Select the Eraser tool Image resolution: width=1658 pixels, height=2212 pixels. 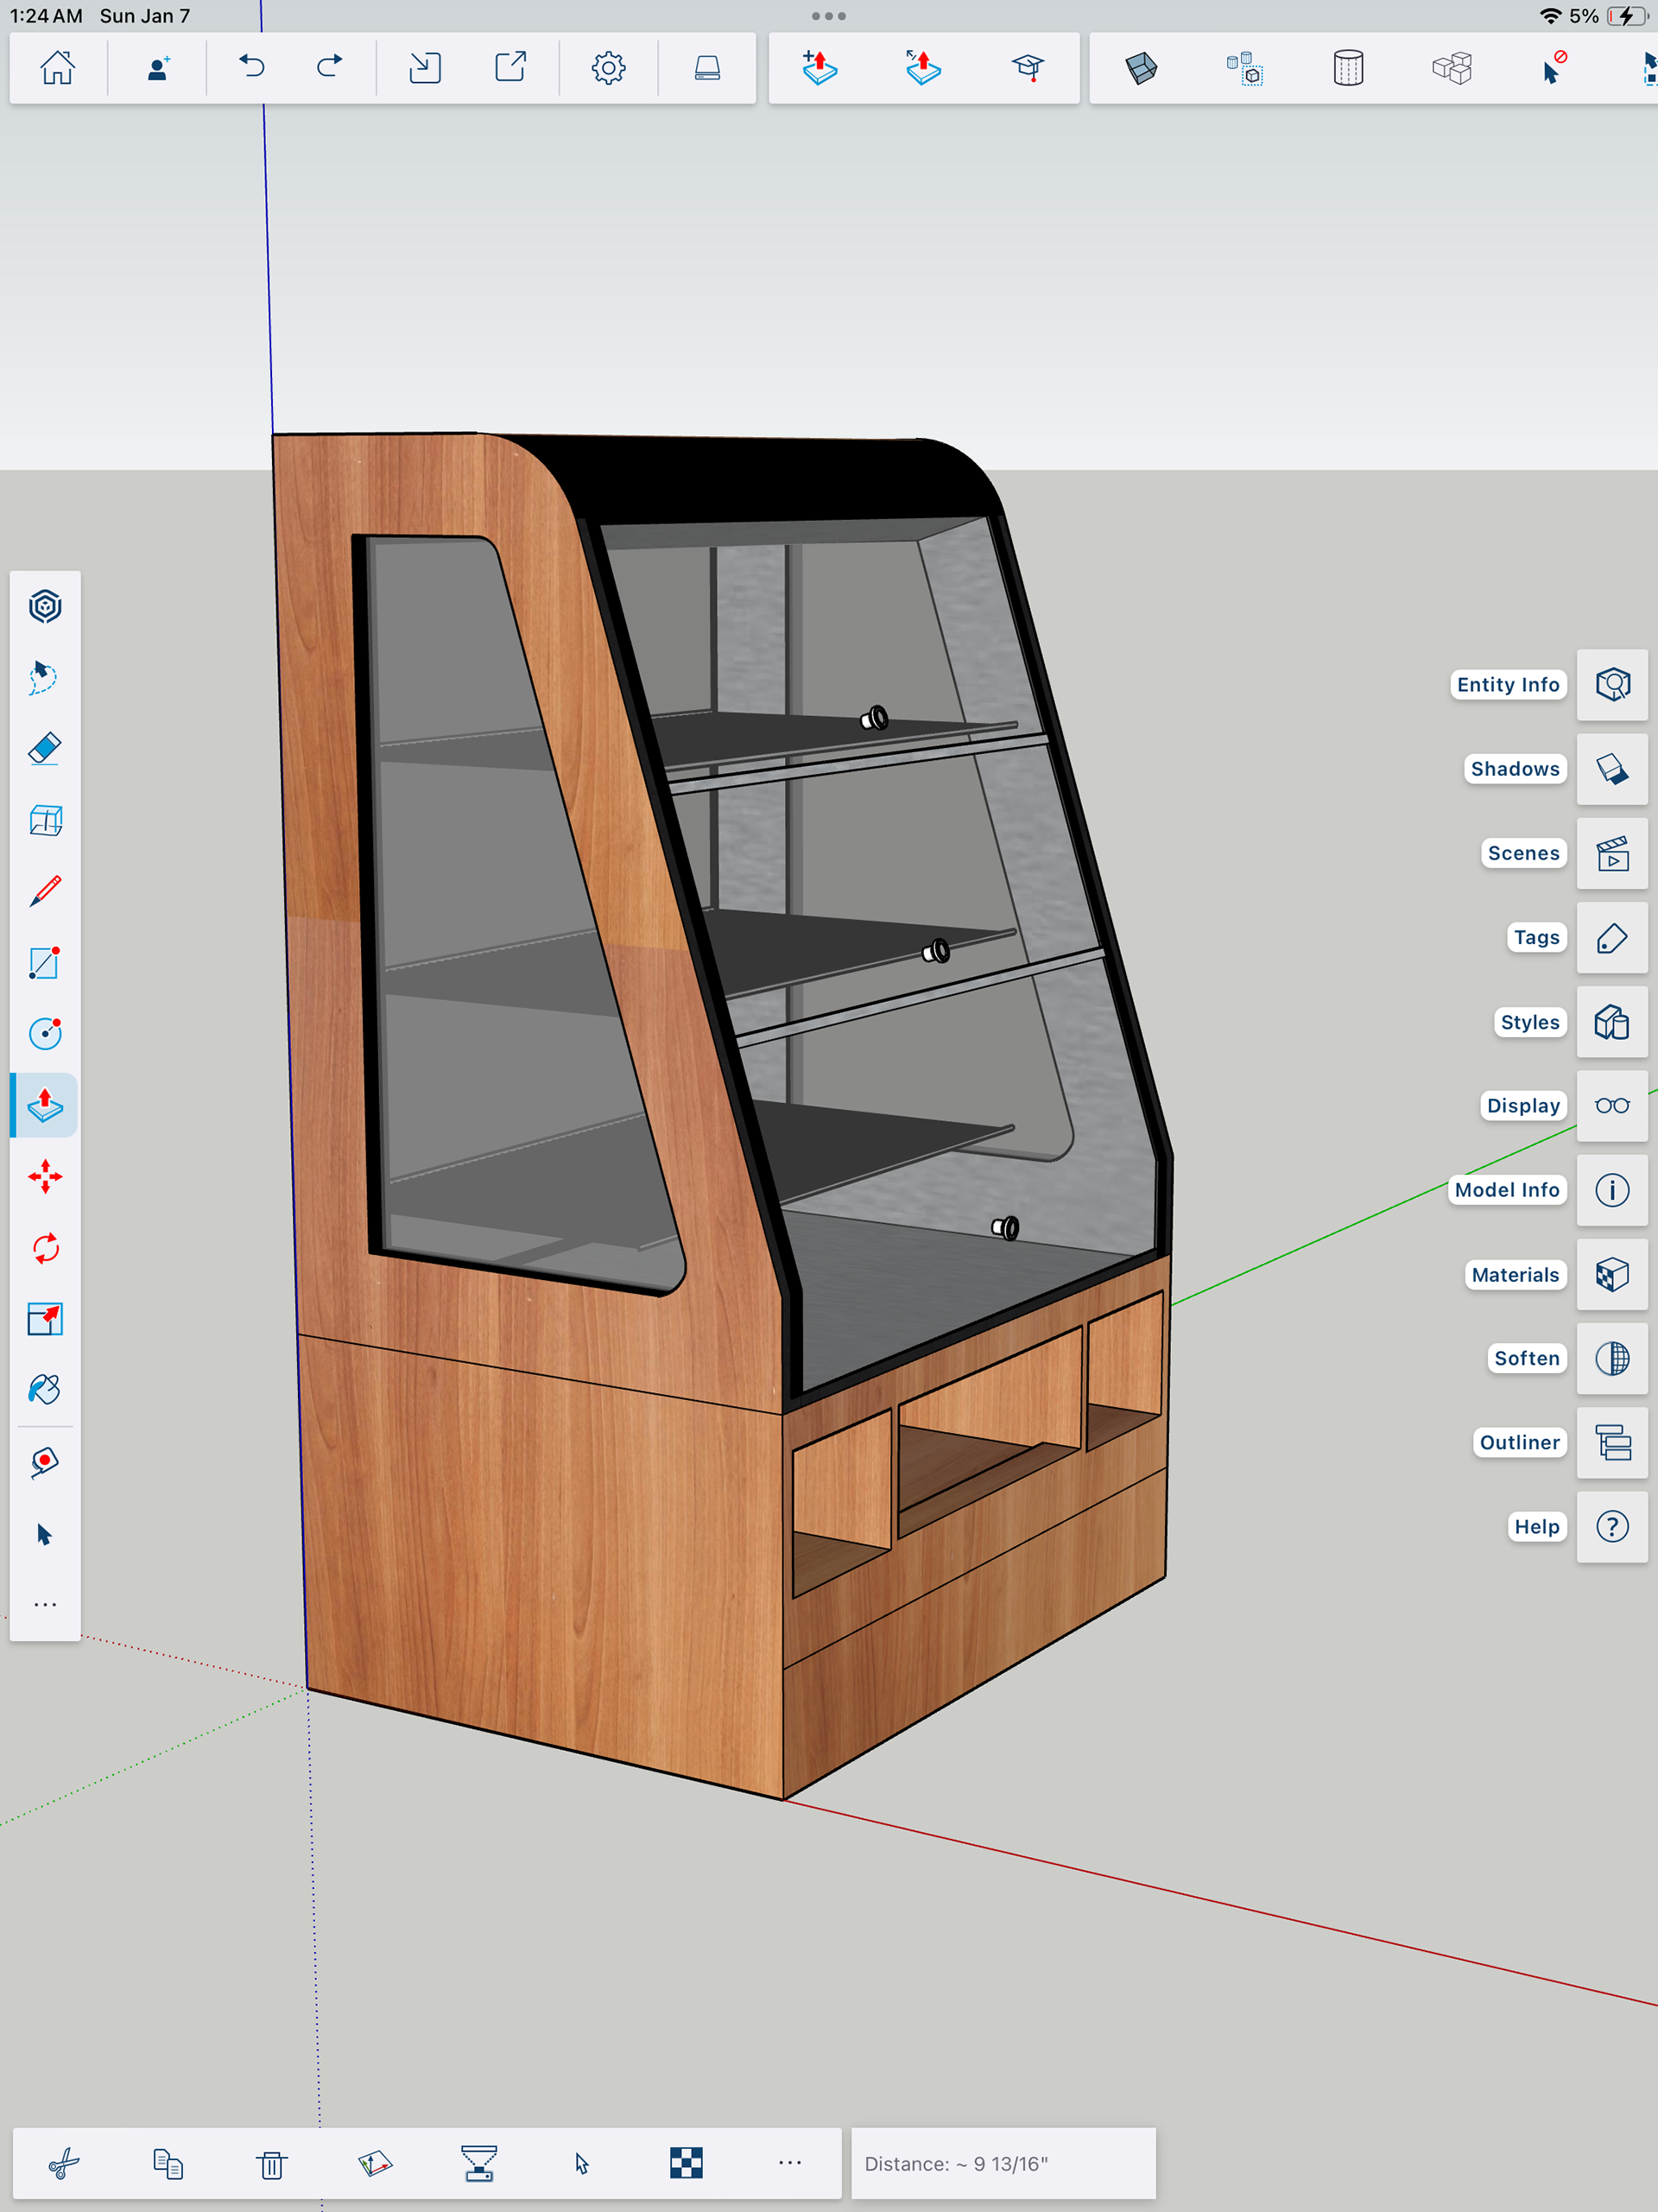(45, 749)
